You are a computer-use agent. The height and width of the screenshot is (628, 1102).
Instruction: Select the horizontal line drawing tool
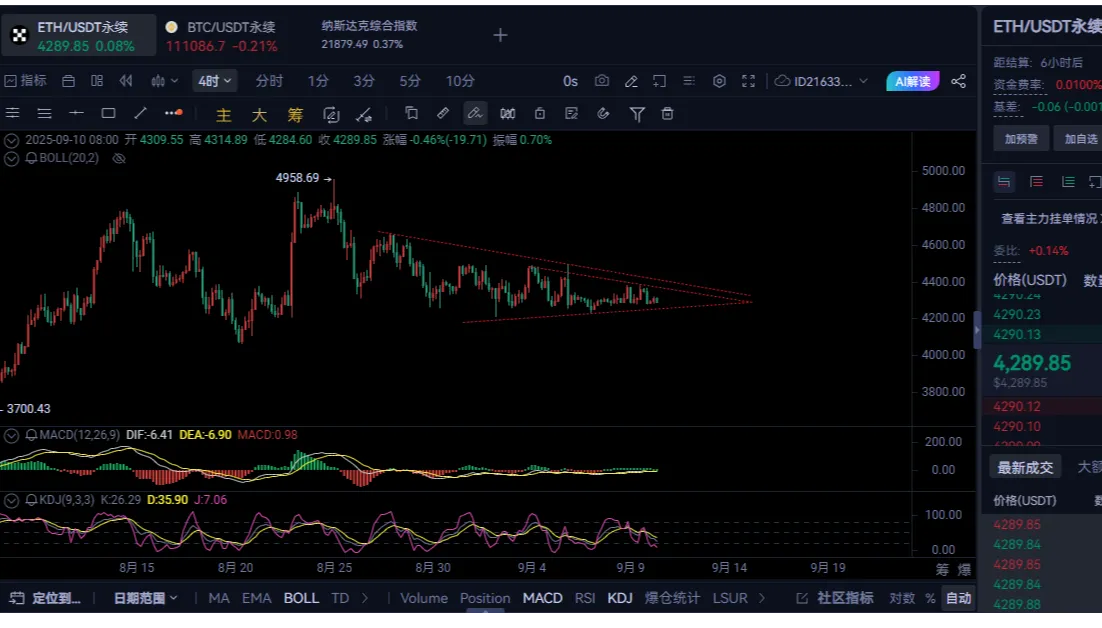[76, 113]
